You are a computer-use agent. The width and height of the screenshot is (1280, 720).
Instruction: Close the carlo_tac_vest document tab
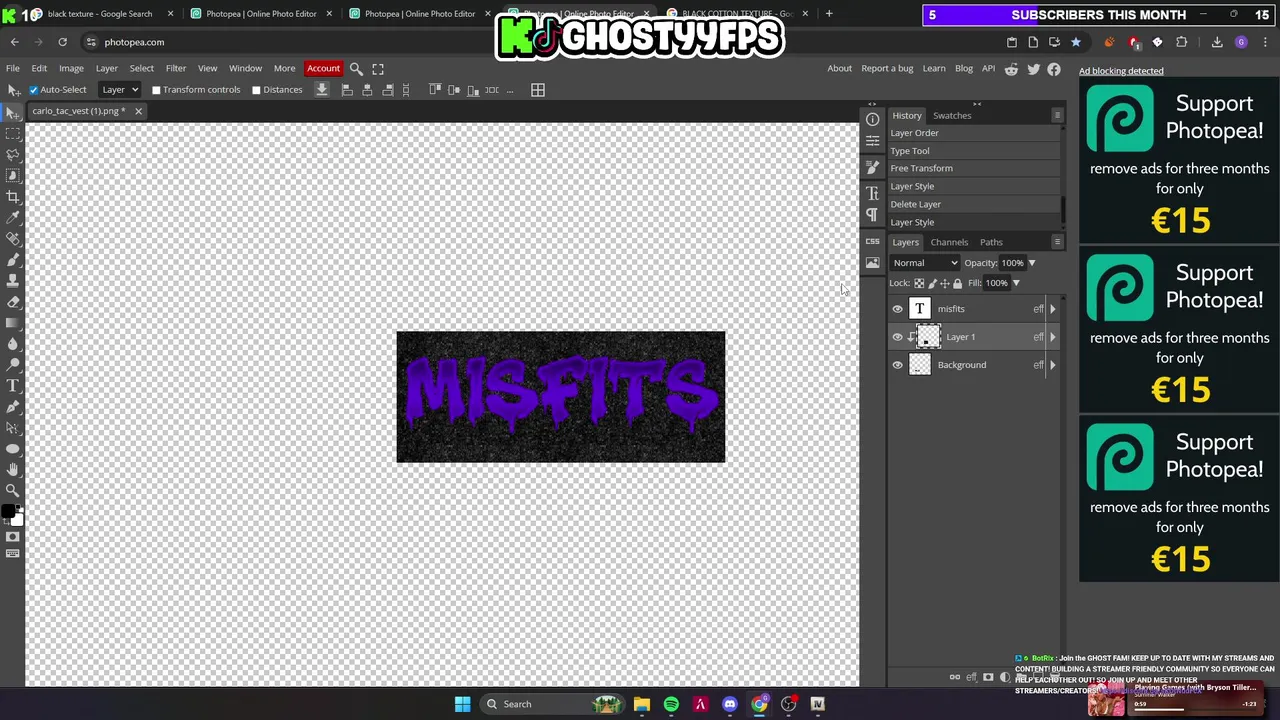[138, 111]
